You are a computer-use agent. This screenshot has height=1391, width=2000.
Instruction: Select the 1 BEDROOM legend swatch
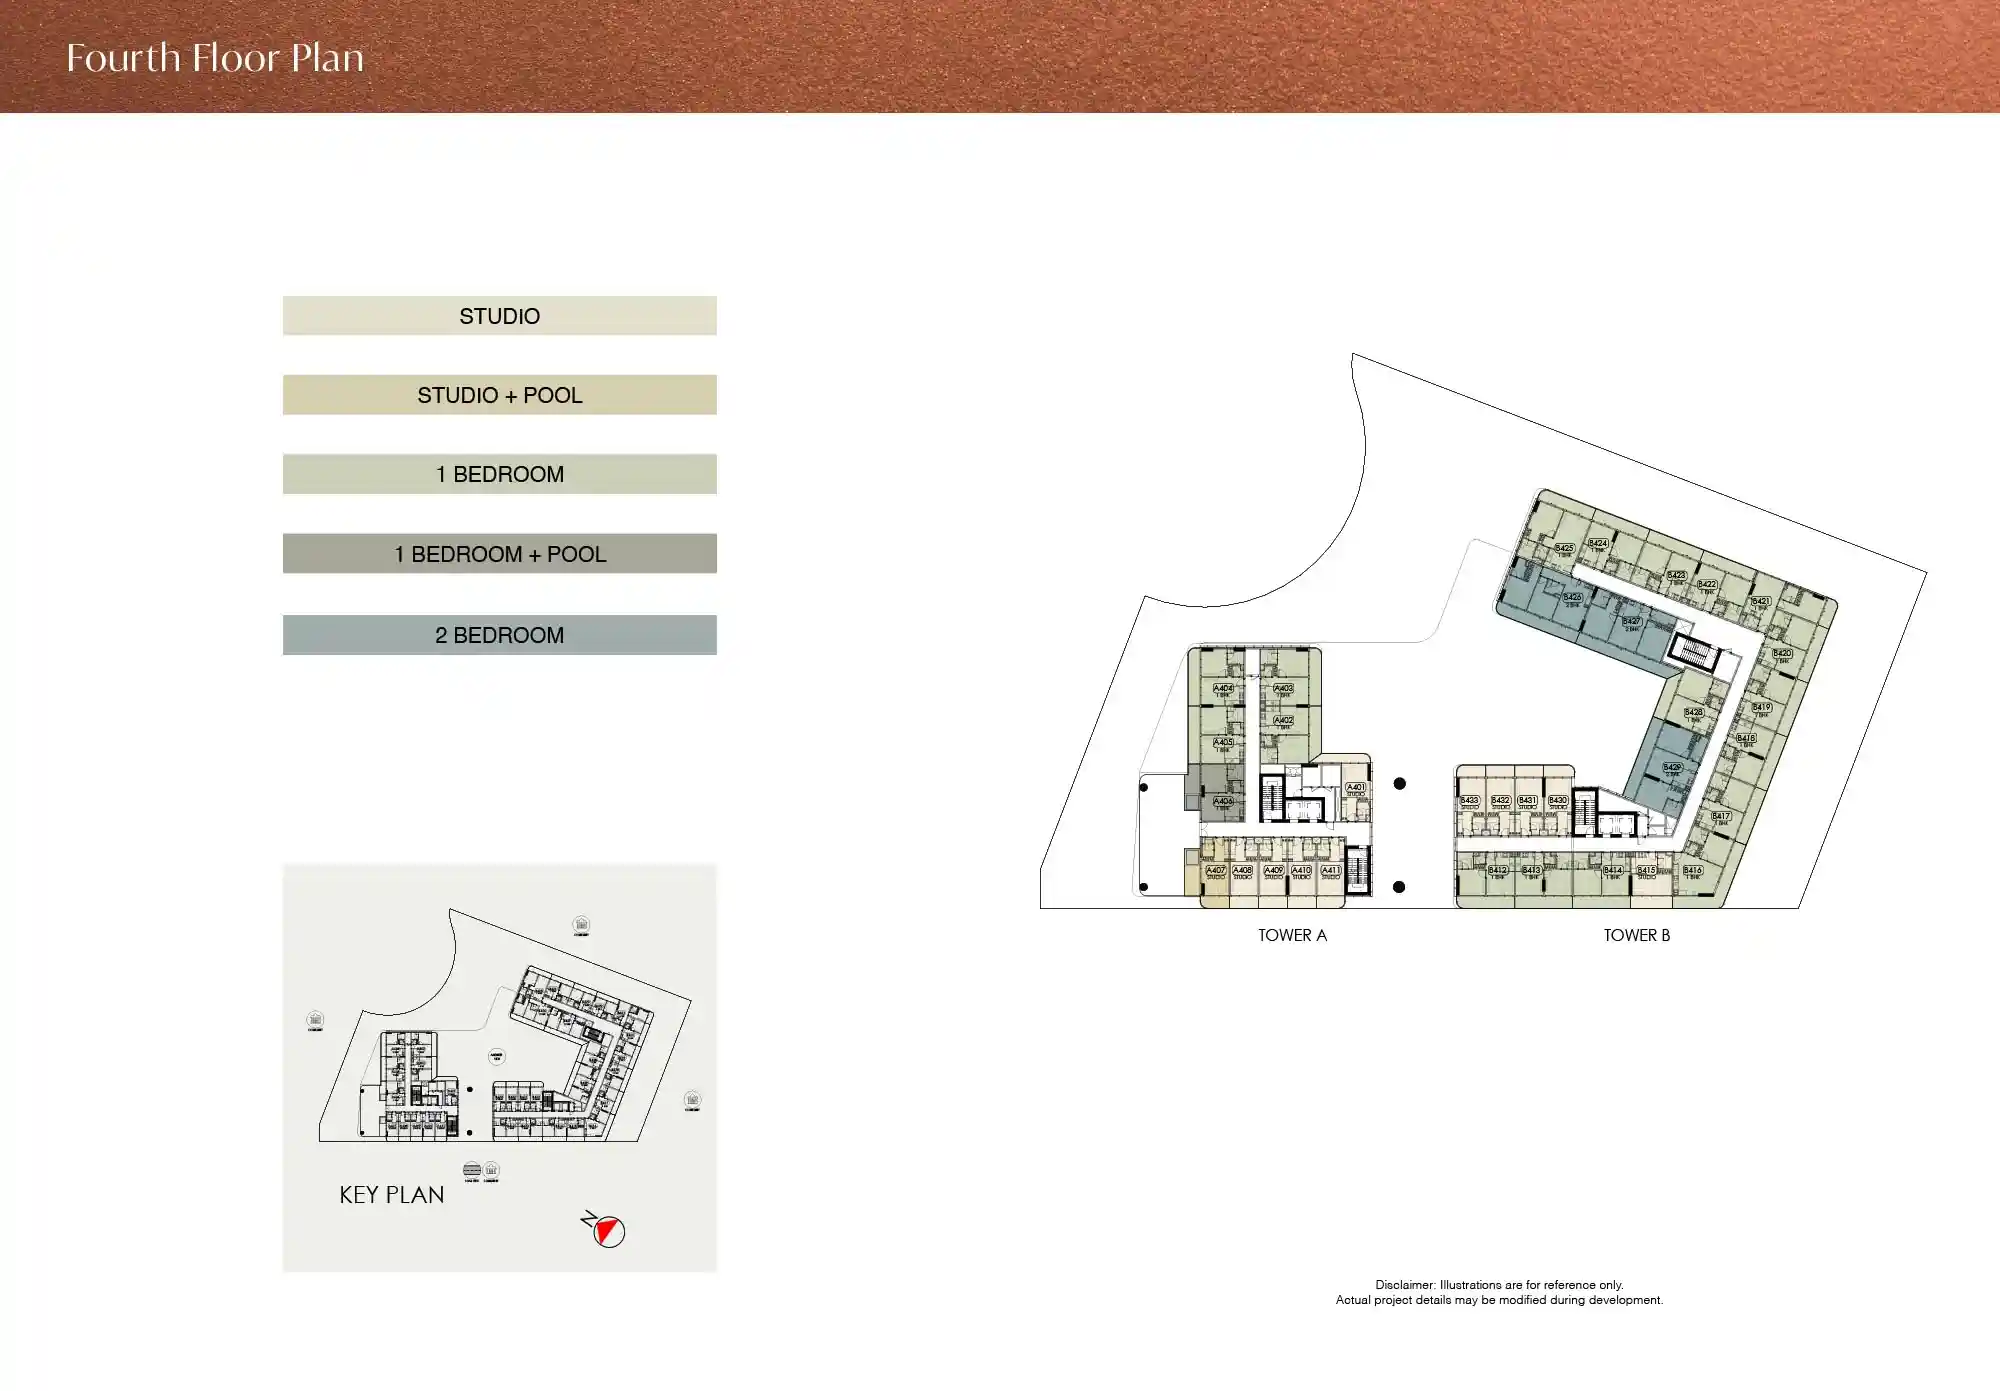click(x=499, y=474)
